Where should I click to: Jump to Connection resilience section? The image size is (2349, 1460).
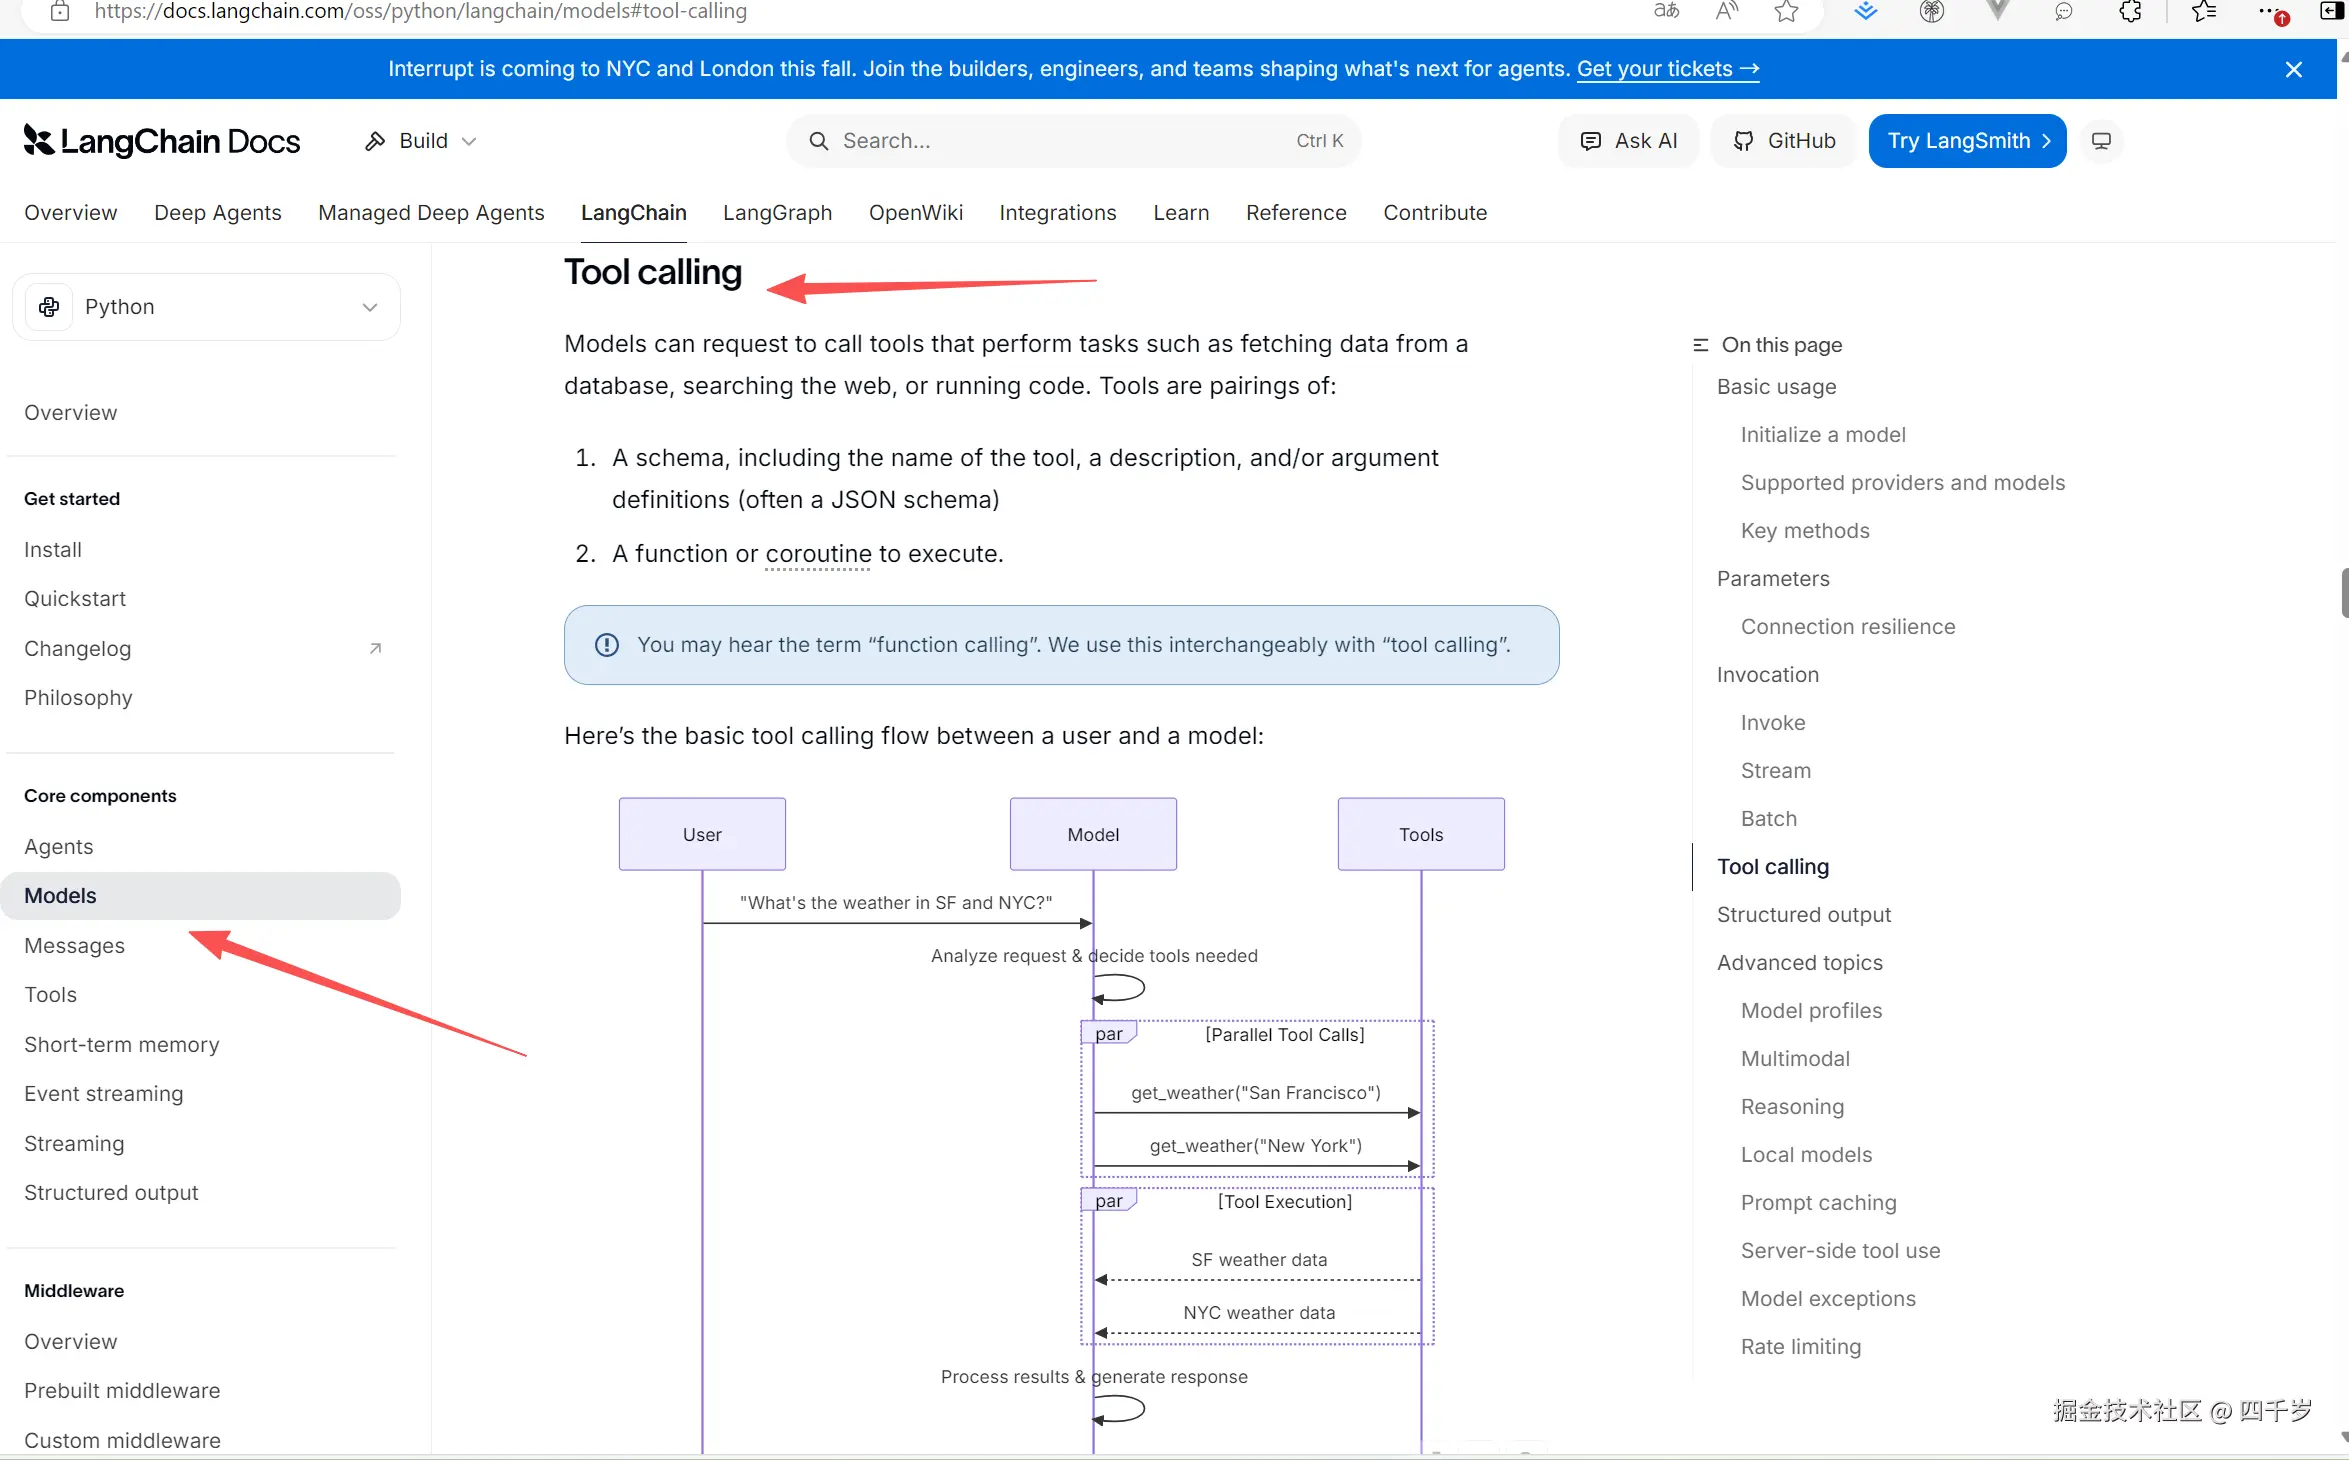pyautogui.click(x=1848, y=627)
